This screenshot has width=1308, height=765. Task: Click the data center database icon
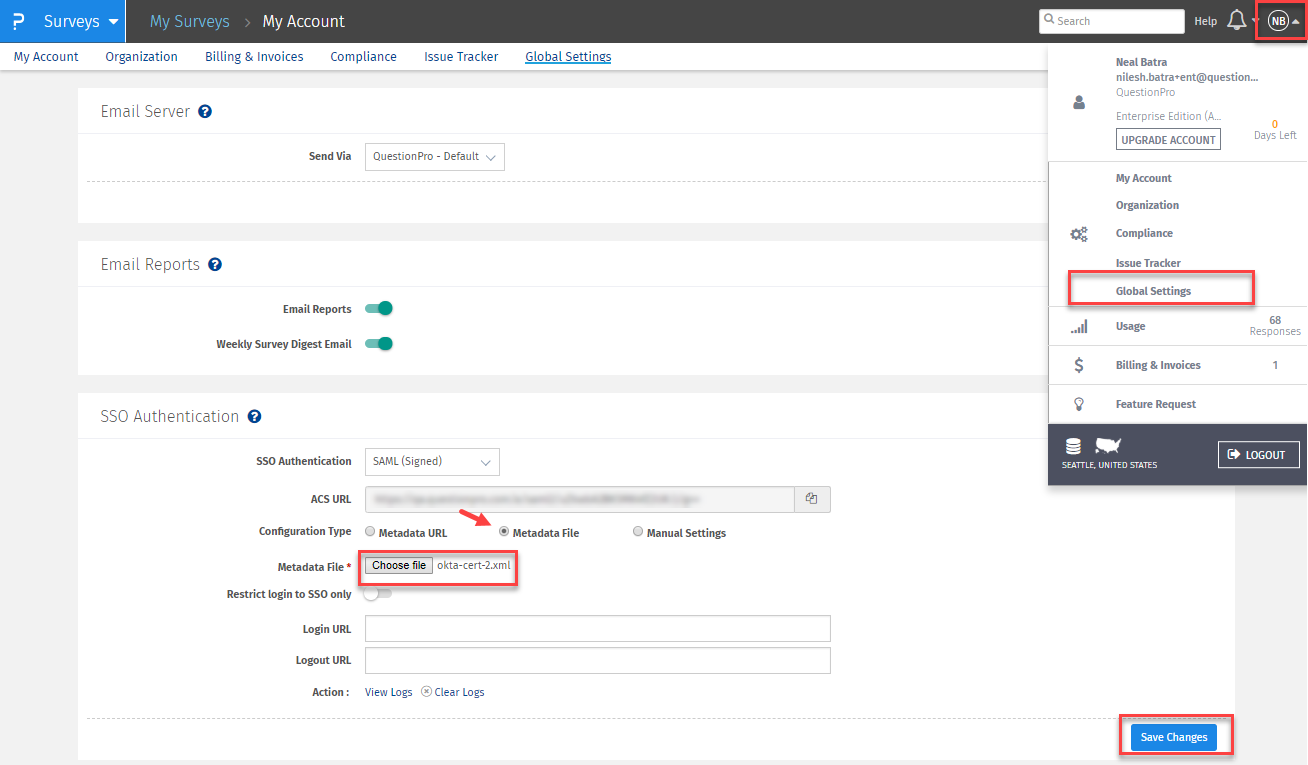1073,446
